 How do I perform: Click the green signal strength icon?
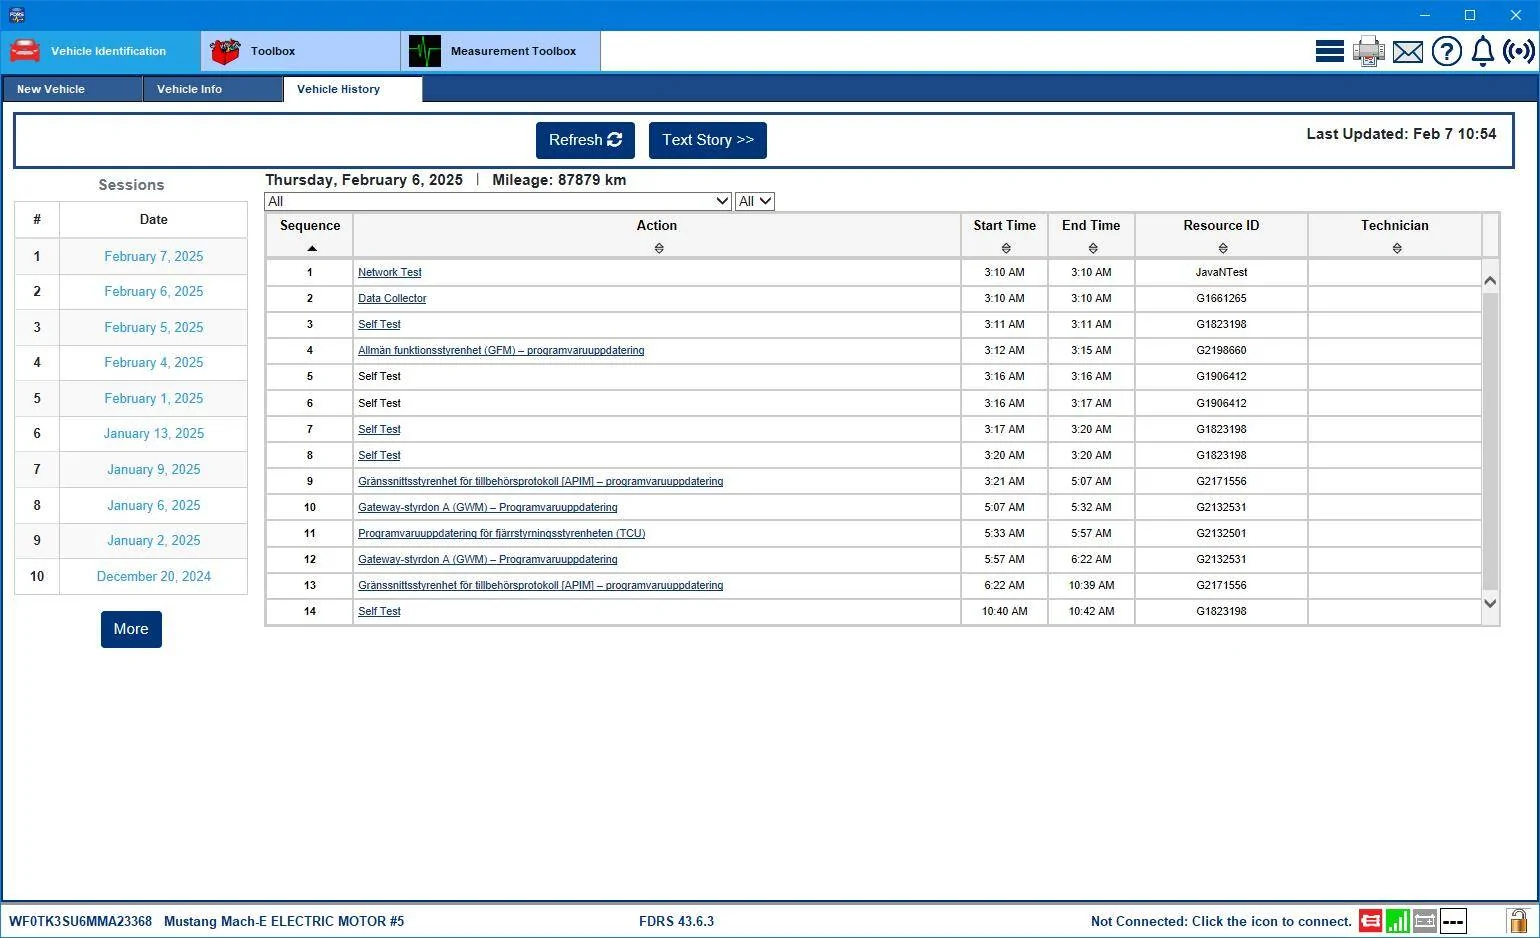point(1397,921)
